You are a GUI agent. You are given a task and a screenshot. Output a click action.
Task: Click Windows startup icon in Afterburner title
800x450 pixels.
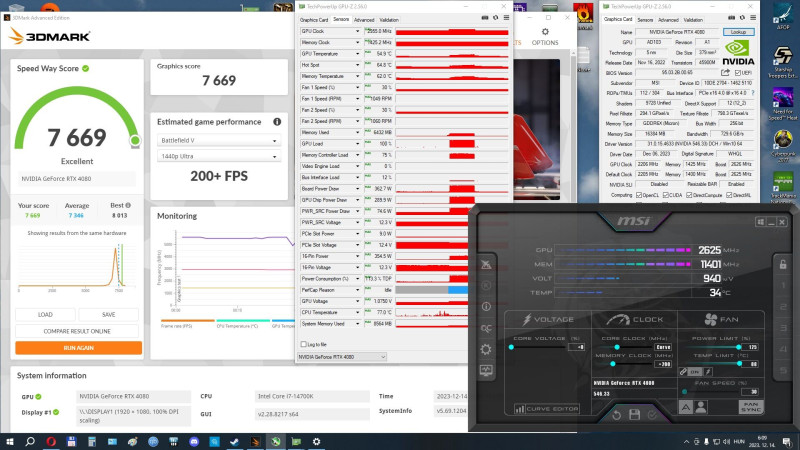click(x=760, y=222)
